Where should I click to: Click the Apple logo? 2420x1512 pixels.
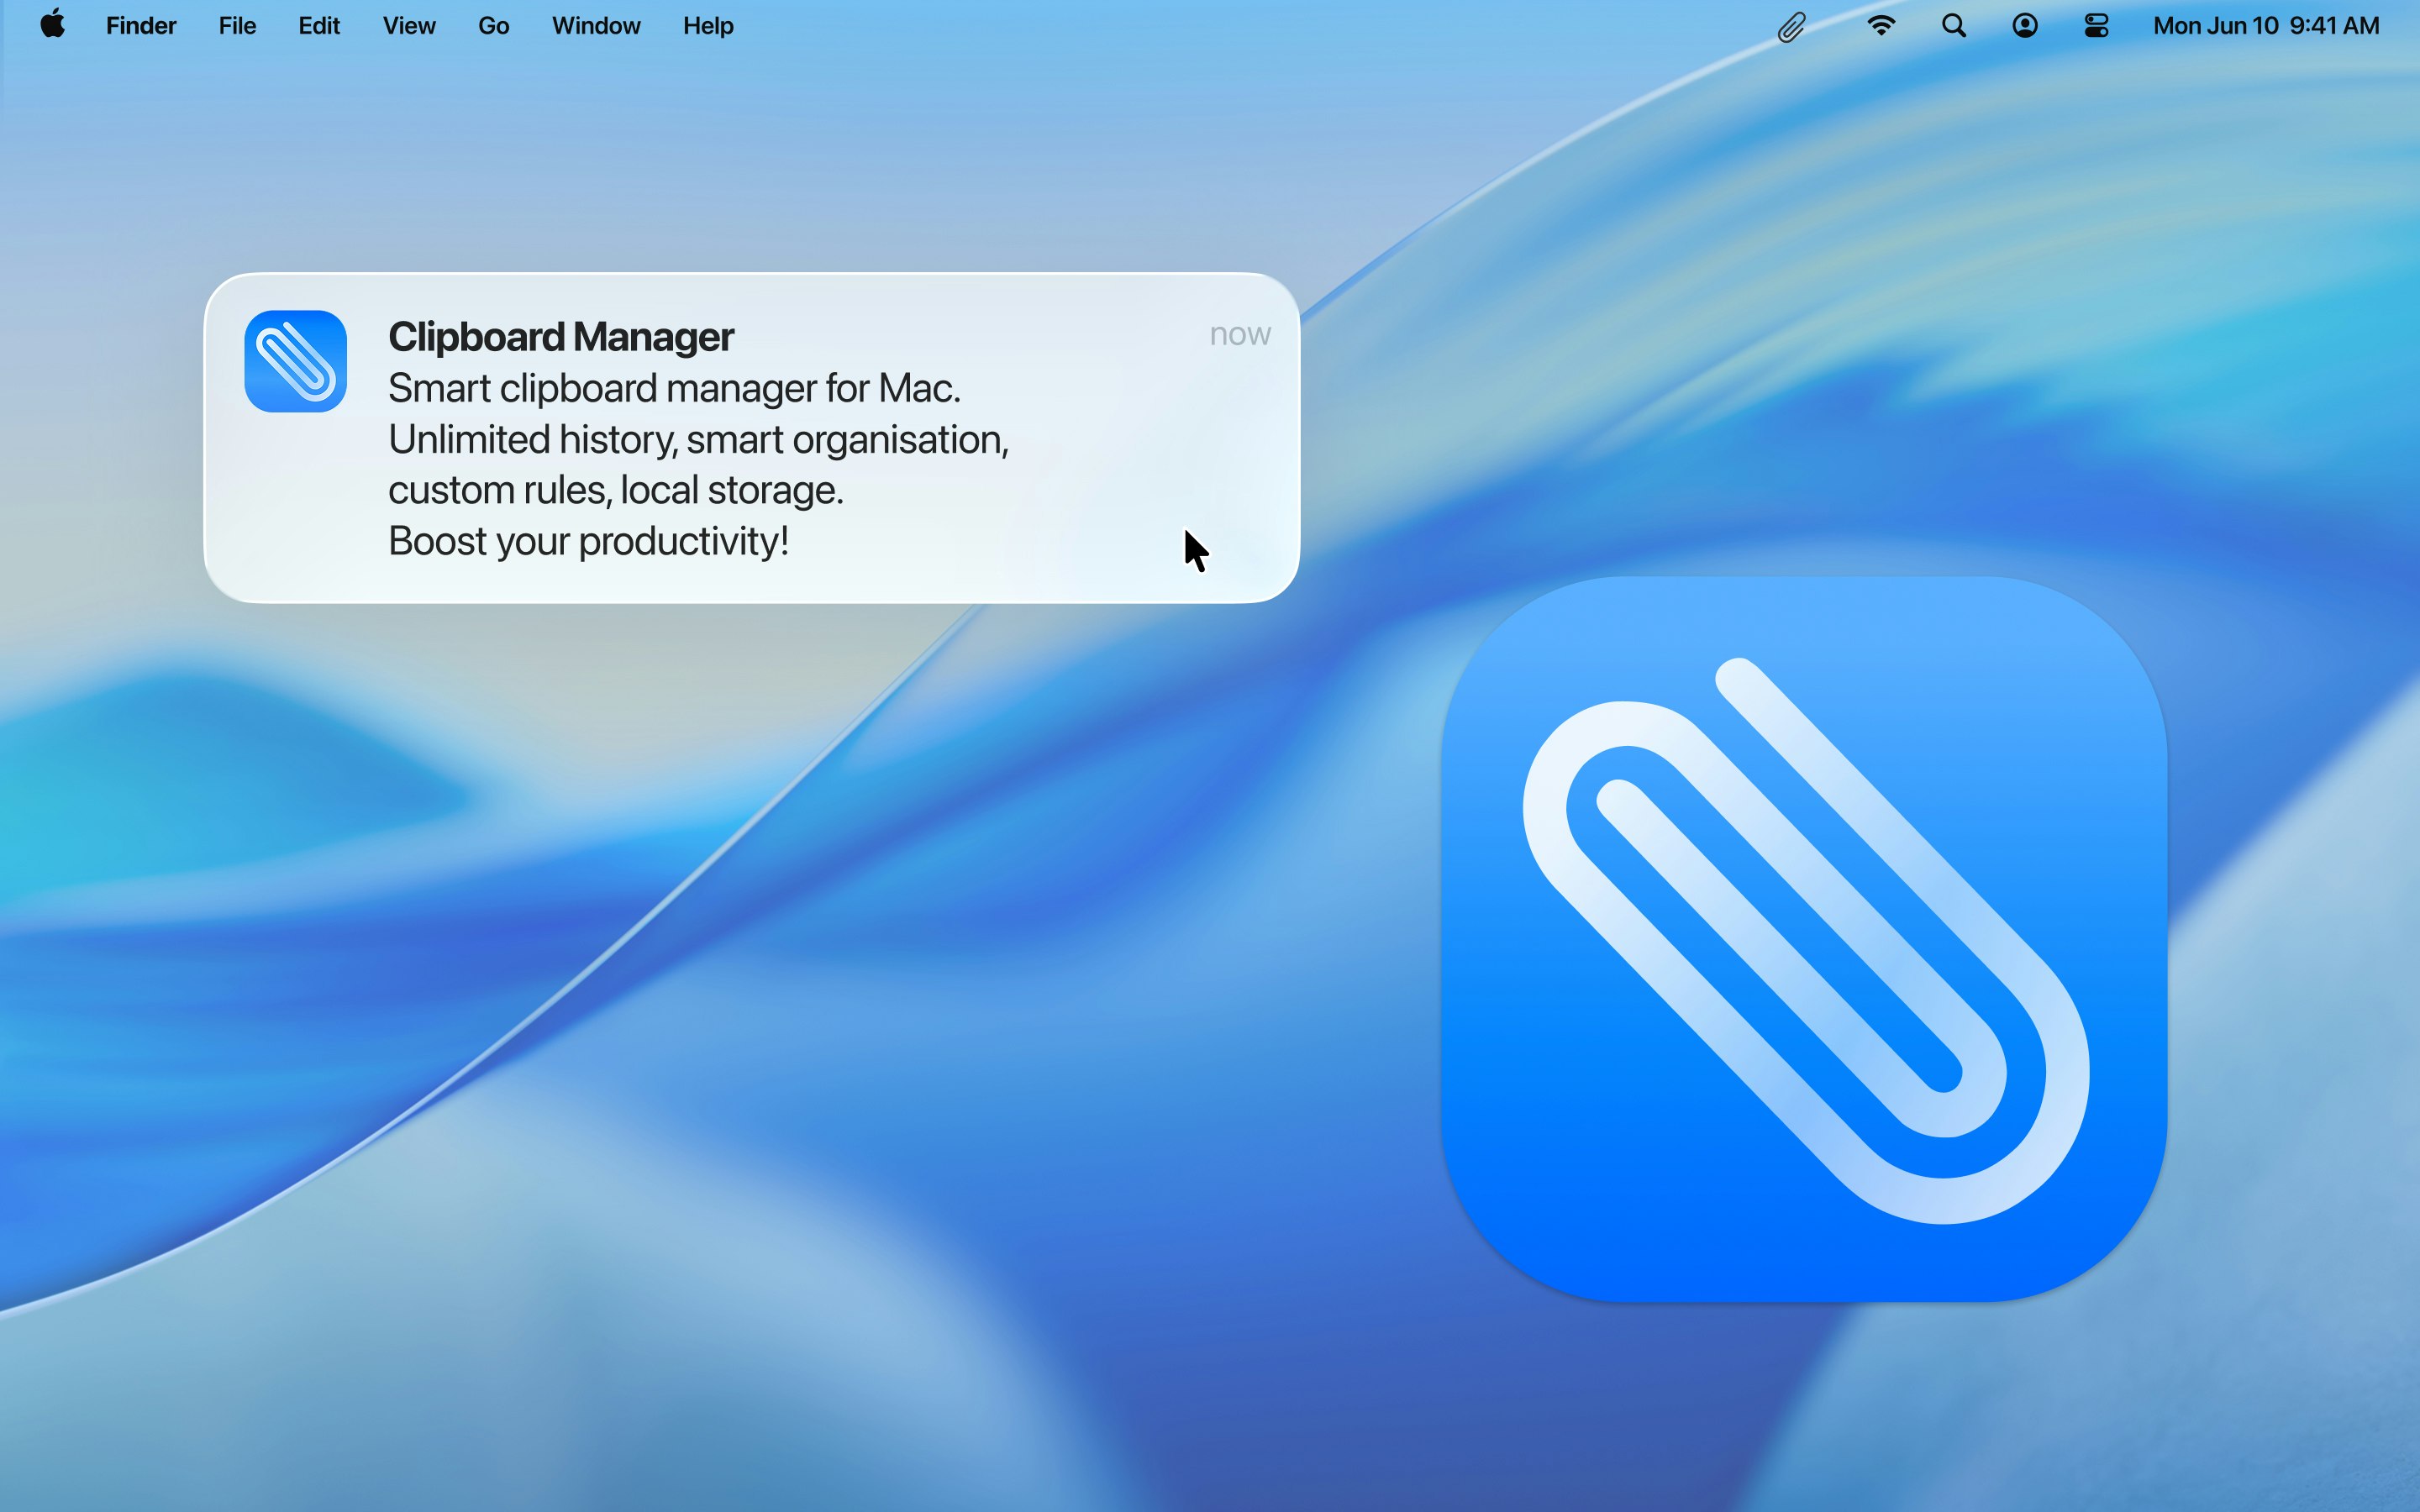coord(52,25)
